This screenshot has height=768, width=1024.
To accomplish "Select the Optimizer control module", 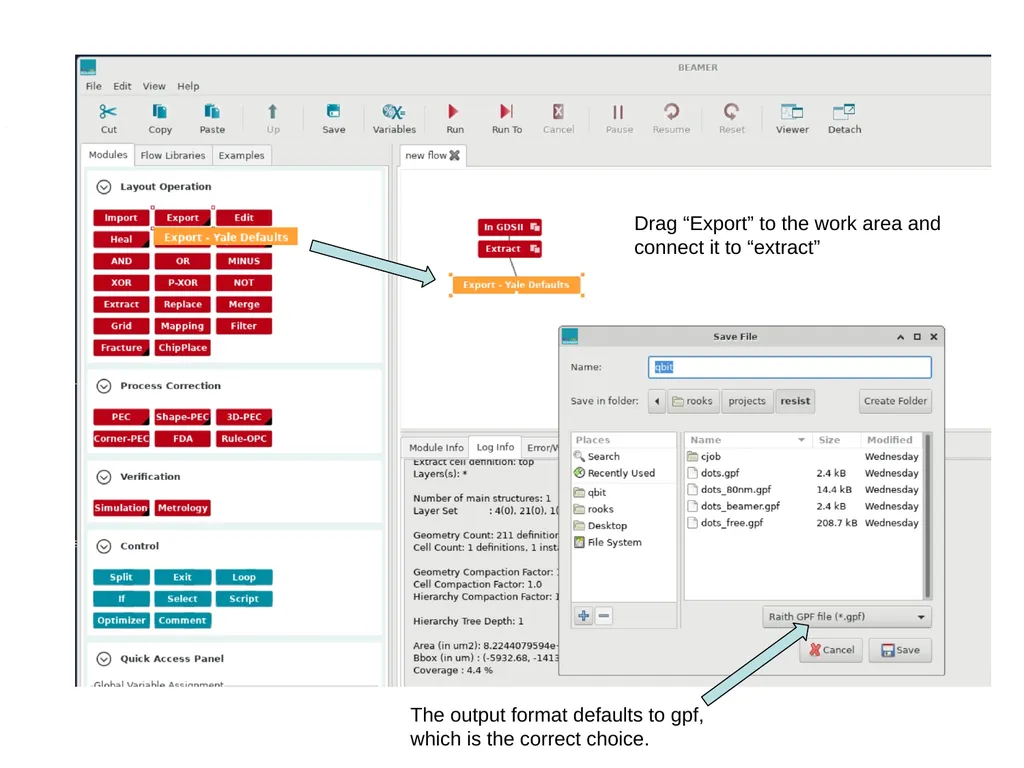I will tap(121, 620).
